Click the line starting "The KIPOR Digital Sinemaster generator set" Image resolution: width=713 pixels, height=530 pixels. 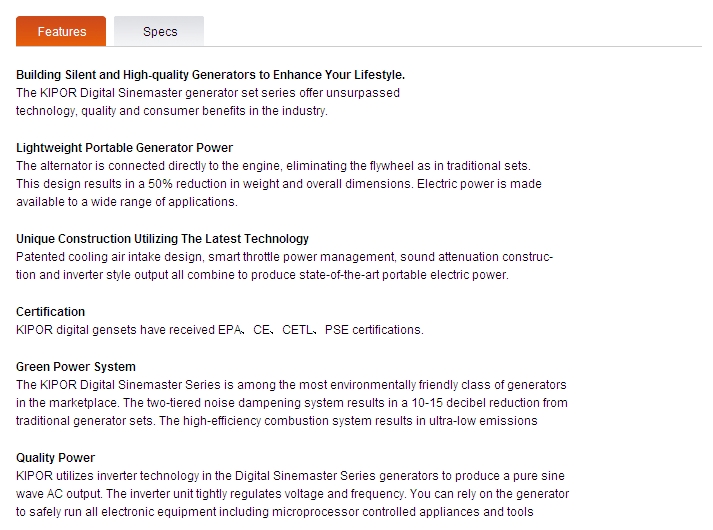tap(208, 93)
